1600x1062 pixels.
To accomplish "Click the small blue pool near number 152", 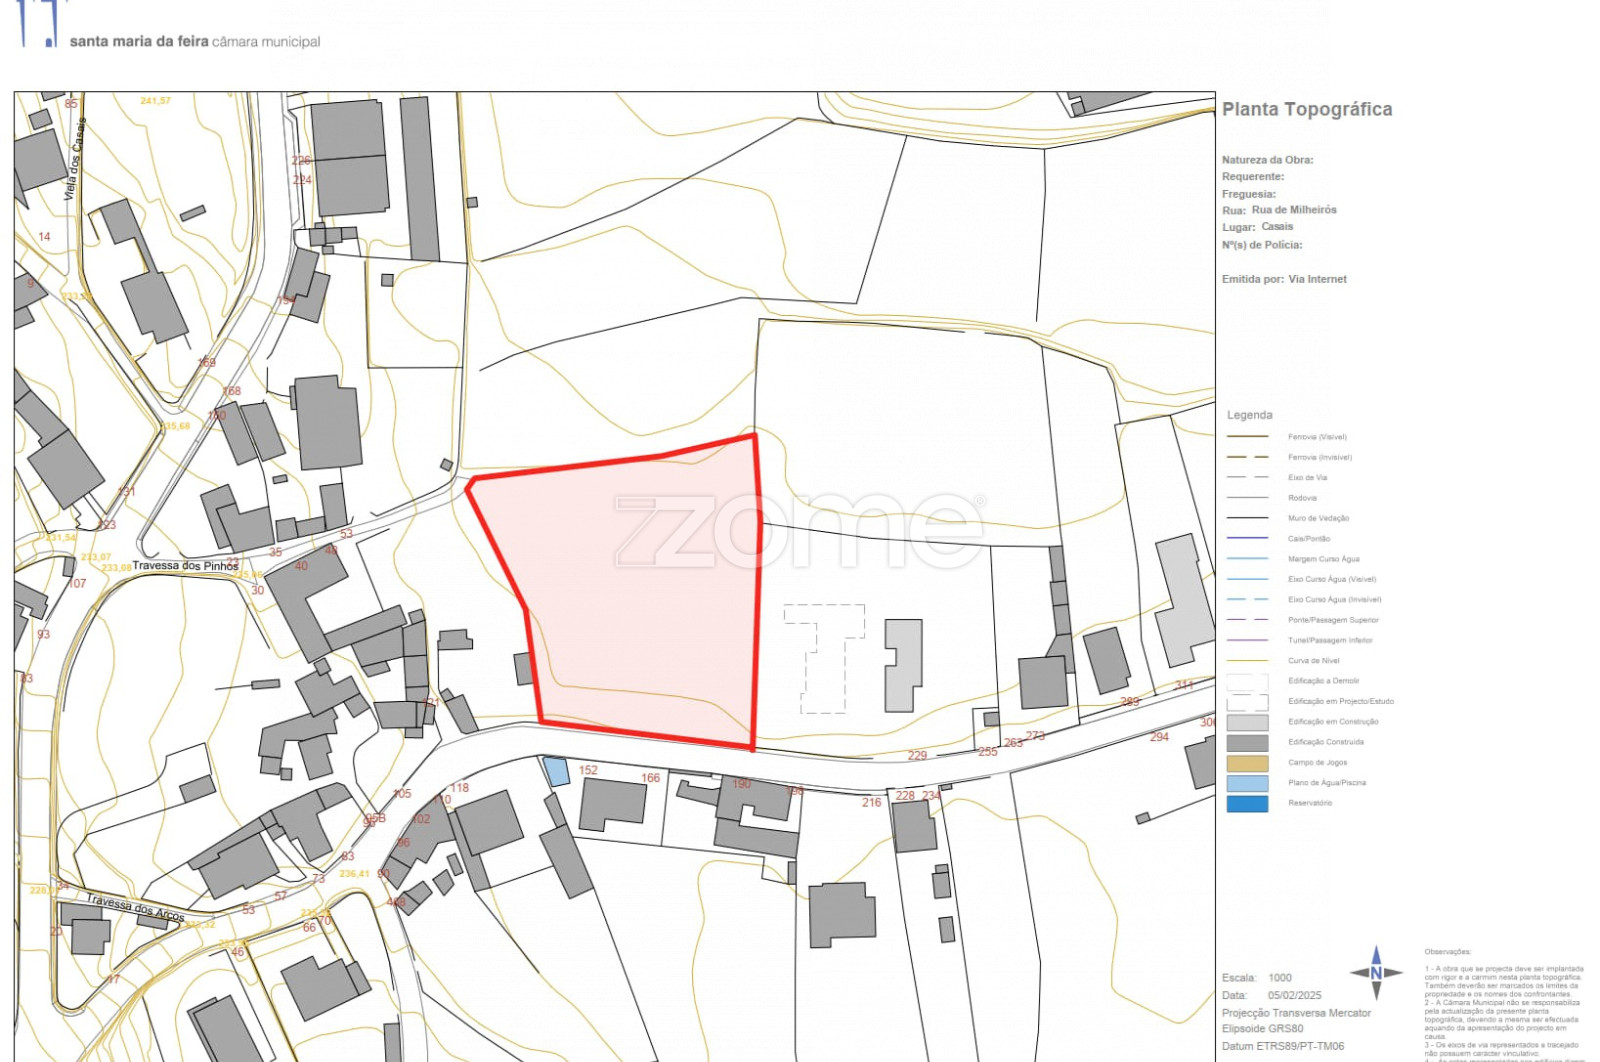I will (x=556, y=771).
